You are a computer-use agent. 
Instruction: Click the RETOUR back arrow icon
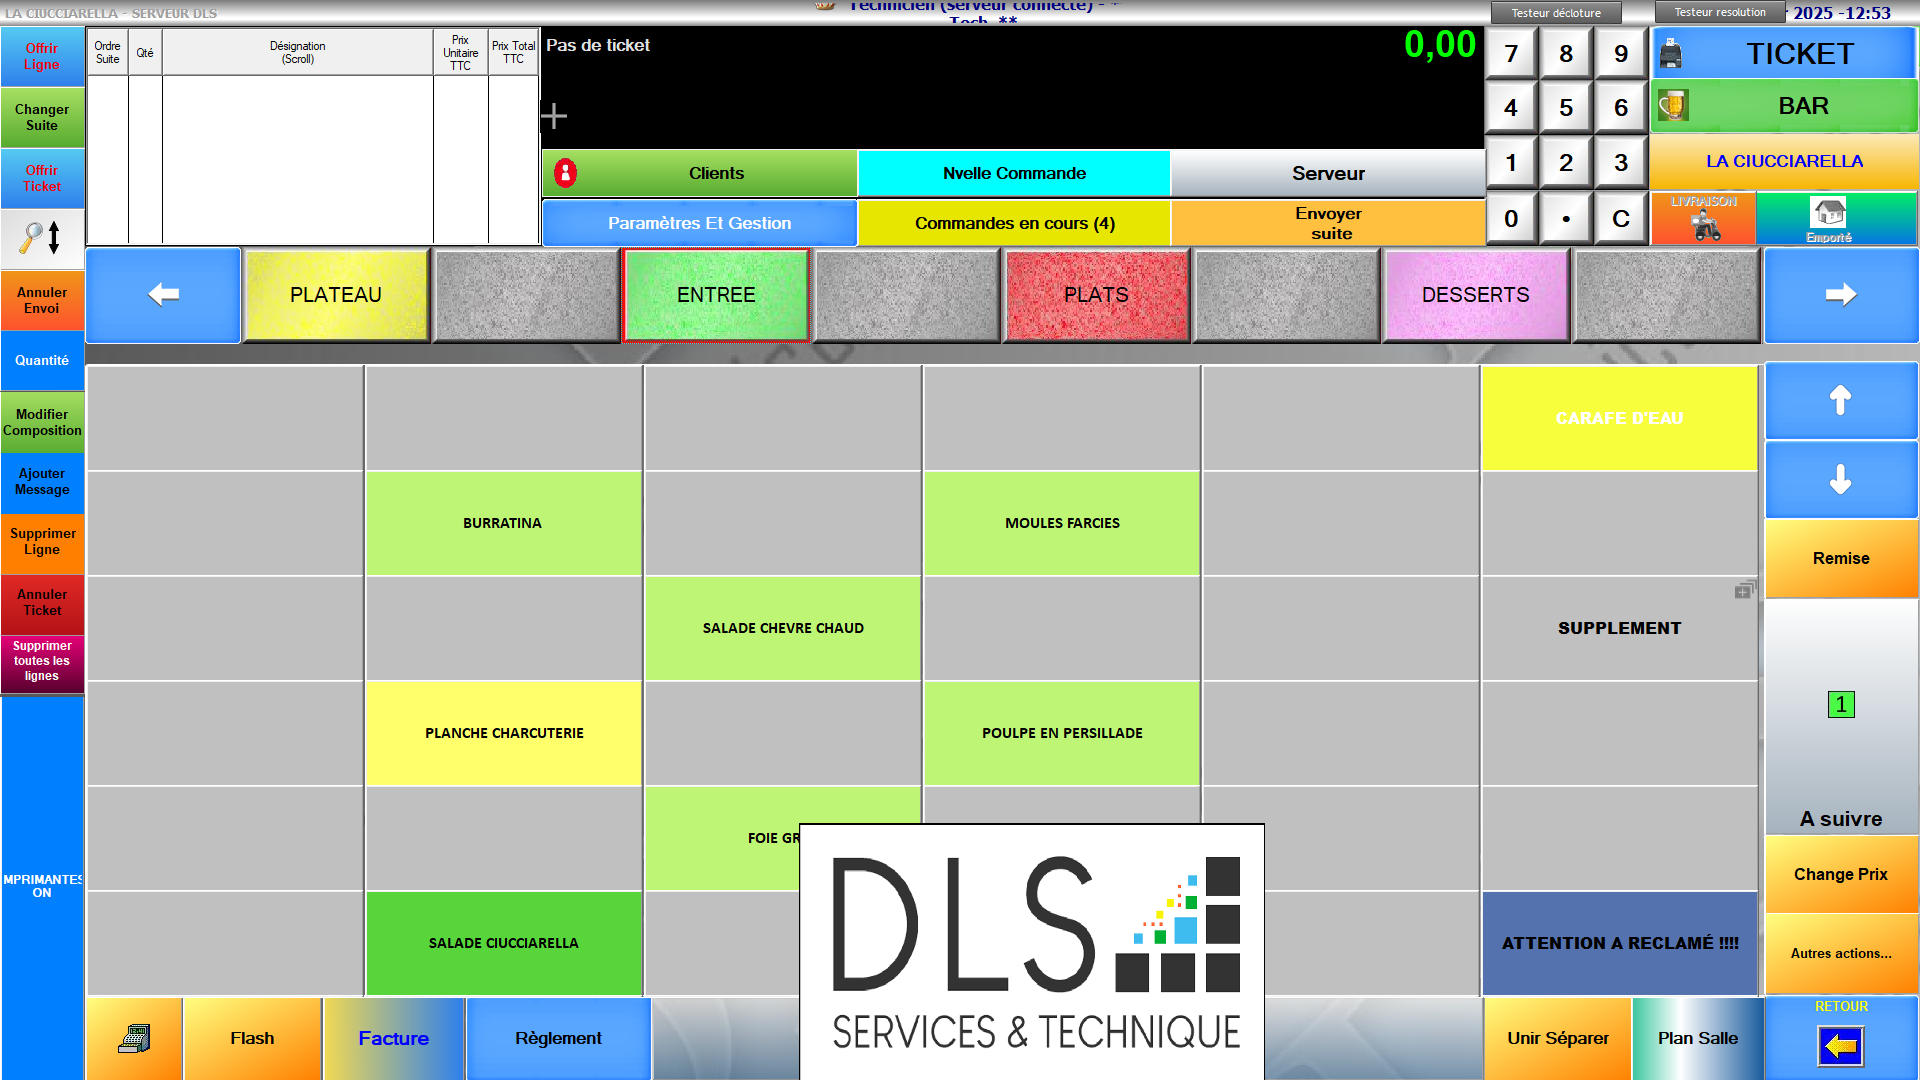1841,1046
